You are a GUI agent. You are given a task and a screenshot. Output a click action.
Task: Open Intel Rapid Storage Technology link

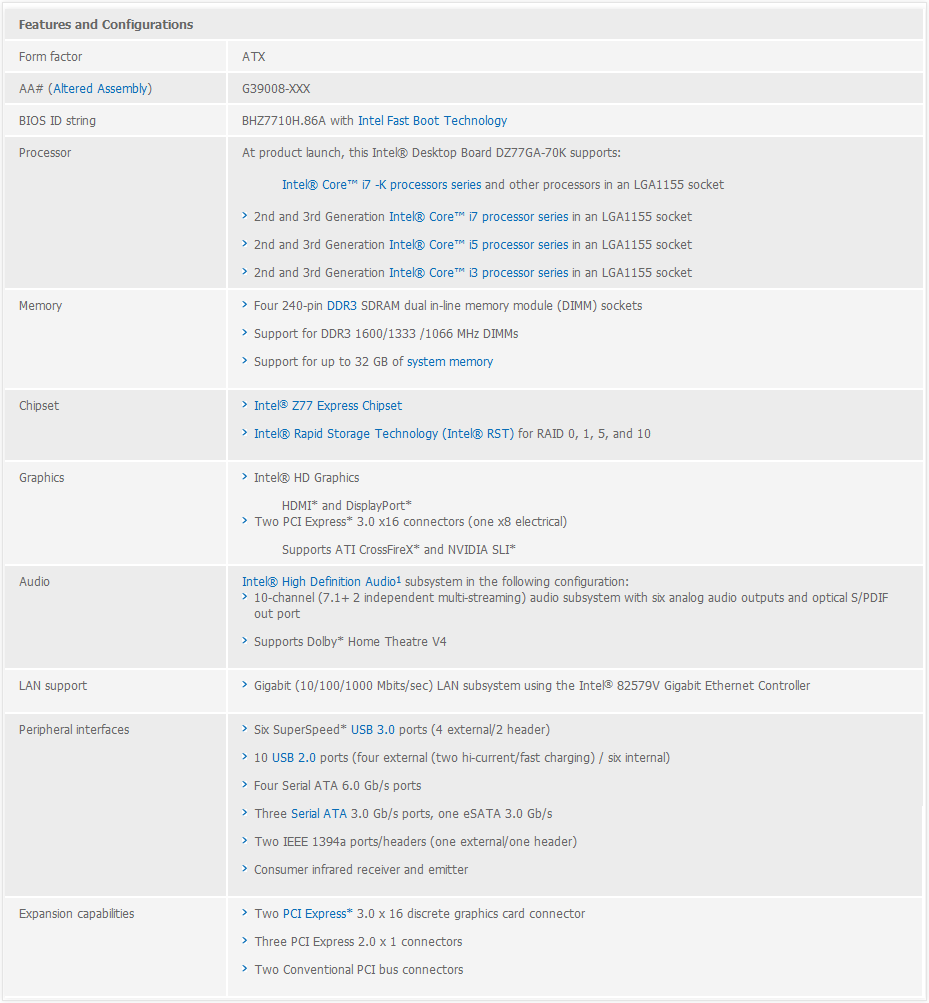pos(384,434)
